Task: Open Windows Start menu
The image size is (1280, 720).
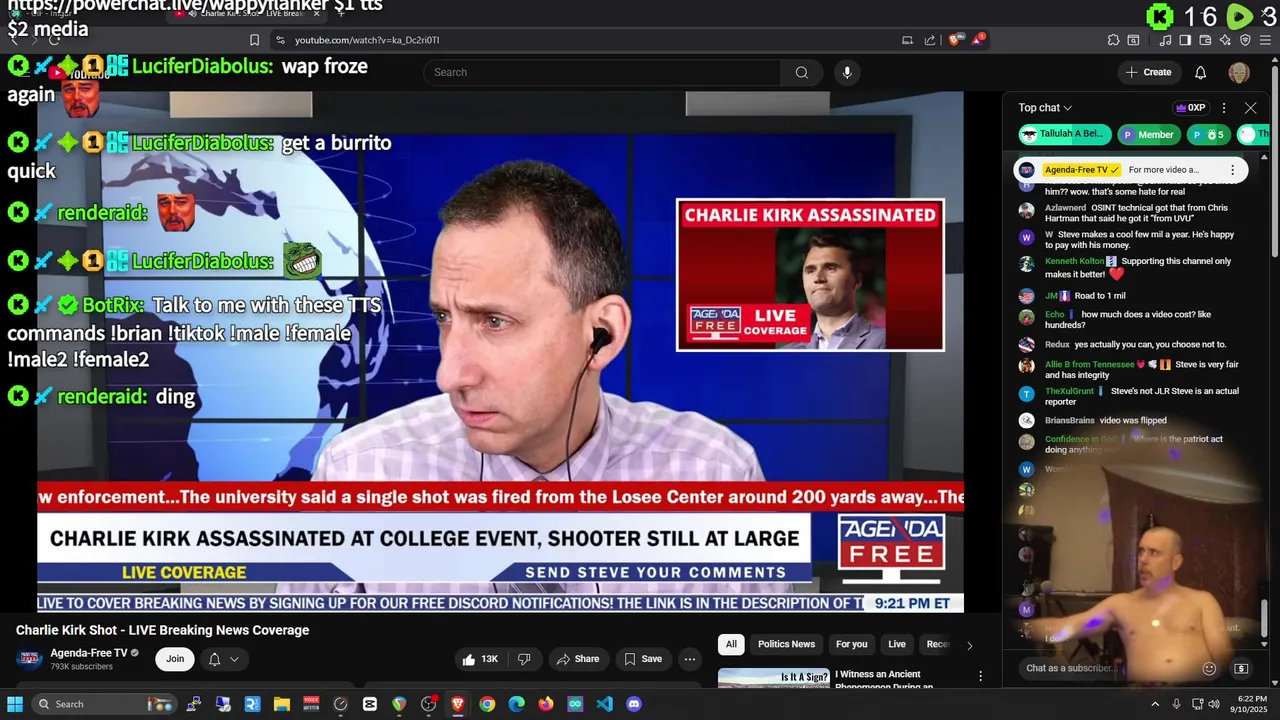Action: click(x=15, y=704)
